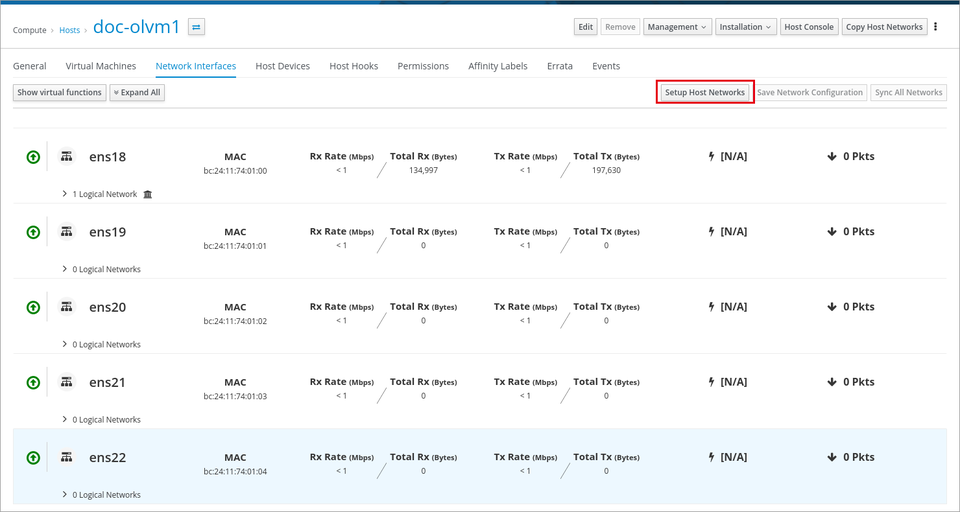Click the drops down-arrow icon for ens20
The width and height of the screenshot is (960, 512).
[x=831, y=307]
